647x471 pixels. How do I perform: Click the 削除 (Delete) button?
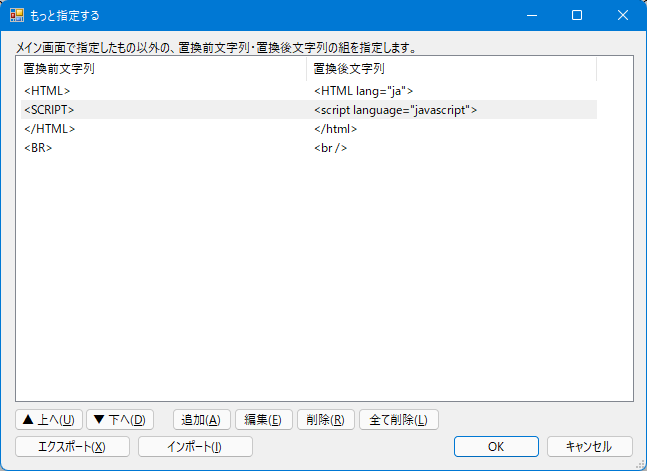324,420
